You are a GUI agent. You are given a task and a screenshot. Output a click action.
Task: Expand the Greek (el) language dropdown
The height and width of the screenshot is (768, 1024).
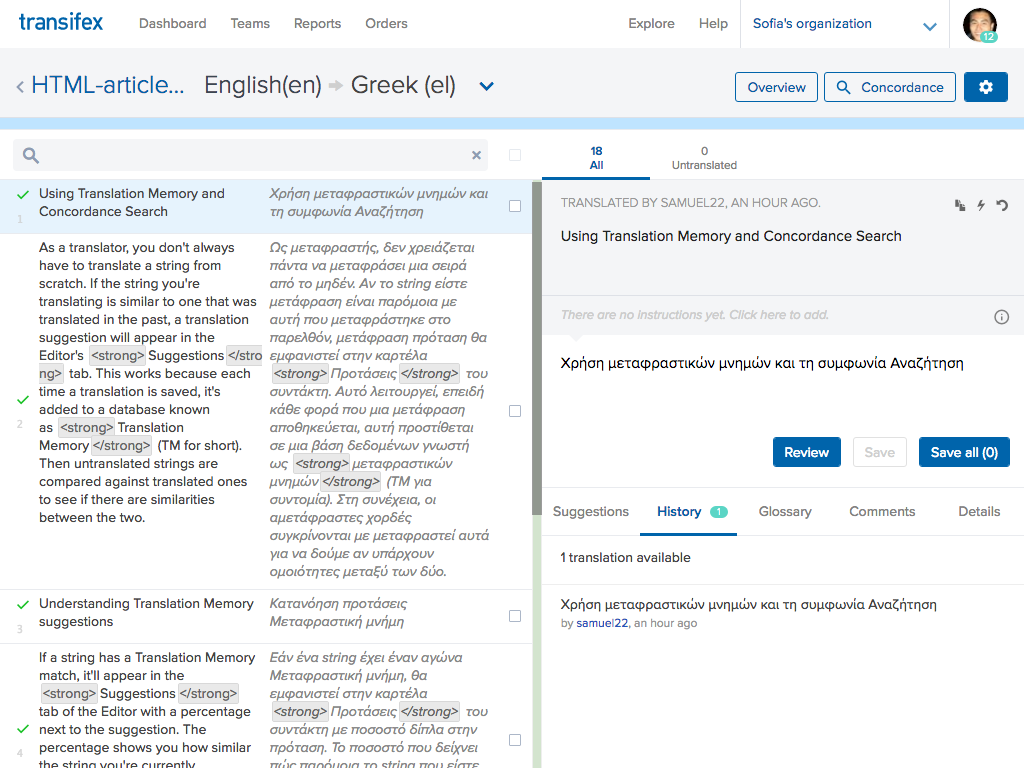(486, 86)
